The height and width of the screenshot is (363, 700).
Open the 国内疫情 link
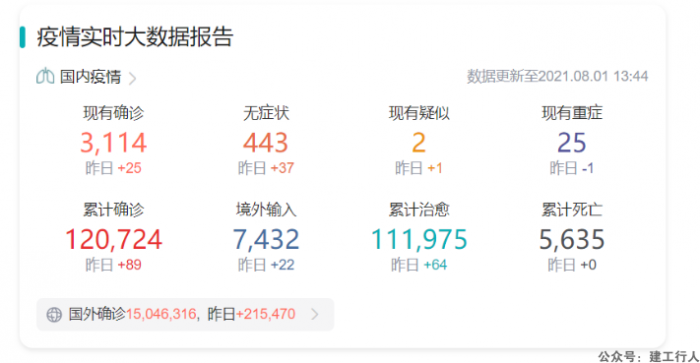point(91,77)
